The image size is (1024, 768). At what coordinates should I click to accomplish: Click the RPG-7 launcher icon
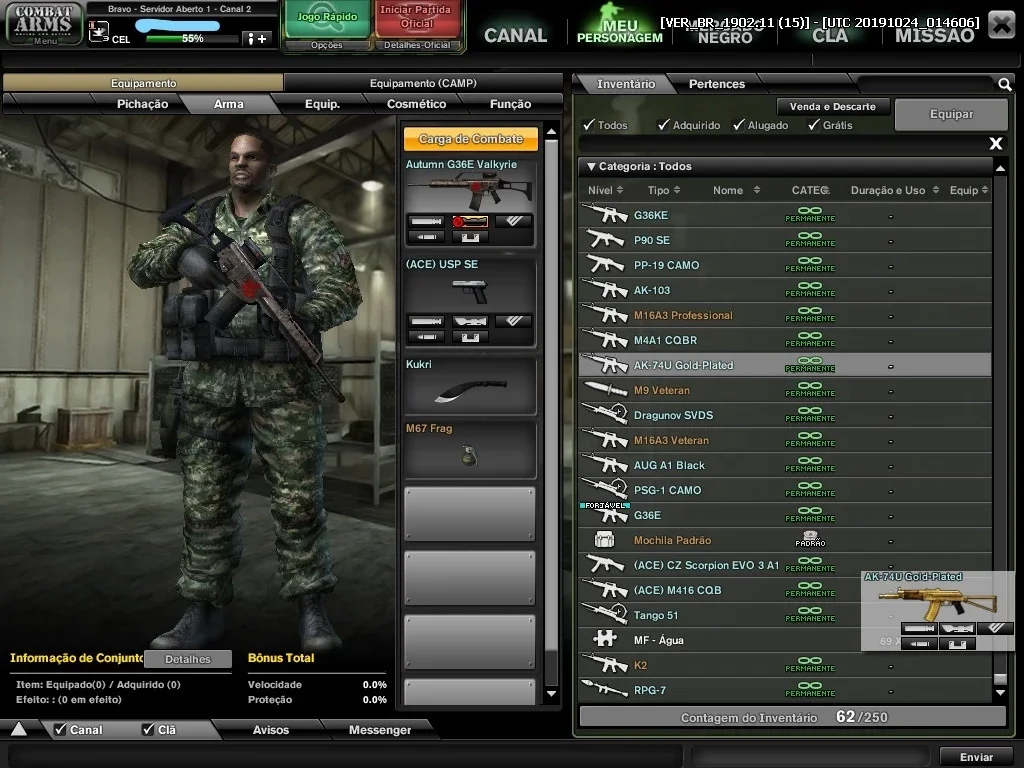[x=604, y=690]
